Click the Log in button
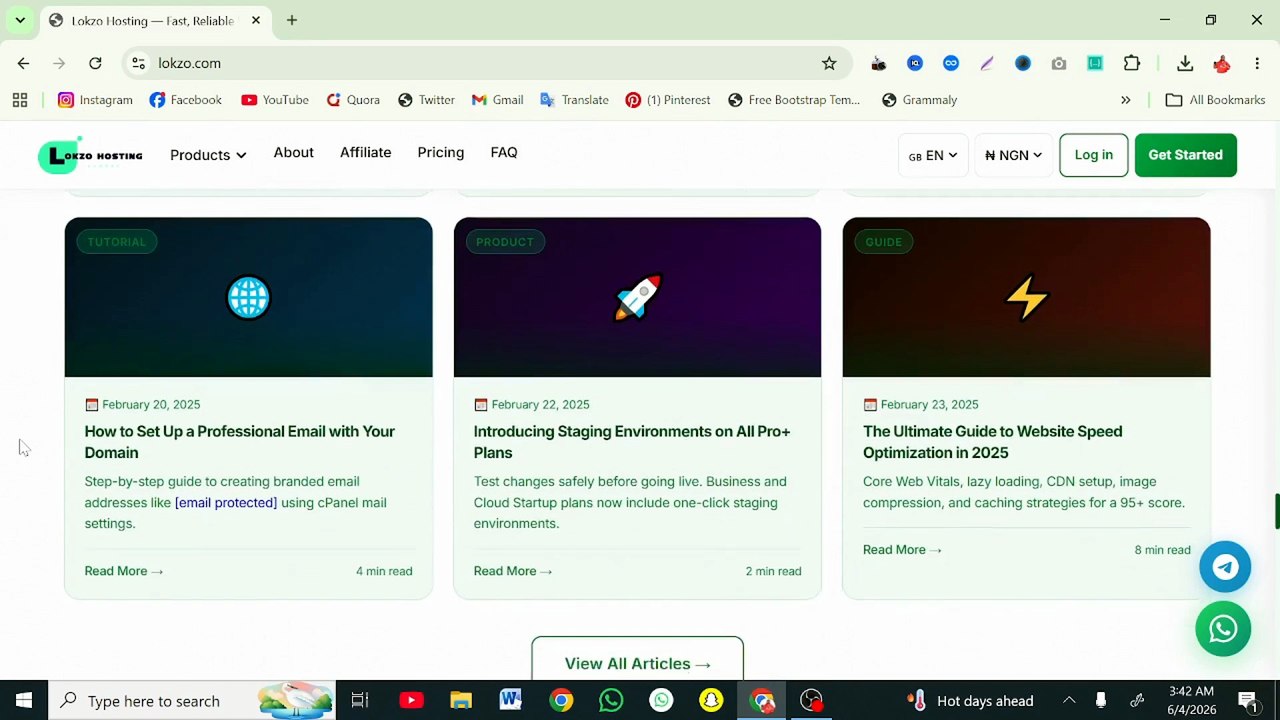Image resolution: width=1280 pixels, height=720 pixels. (x=1093, y=155)
